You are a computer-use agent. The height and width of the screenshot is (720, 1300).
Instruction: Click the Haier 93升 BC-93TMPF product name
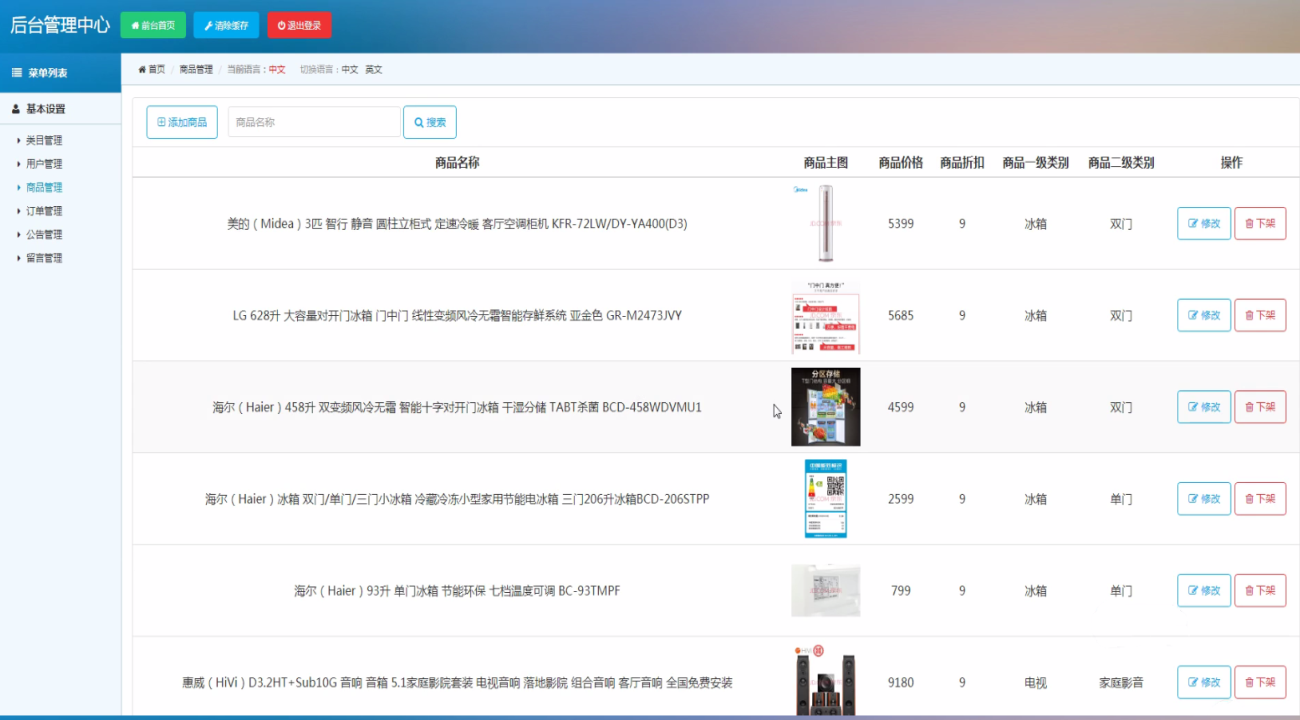[457, 591]
